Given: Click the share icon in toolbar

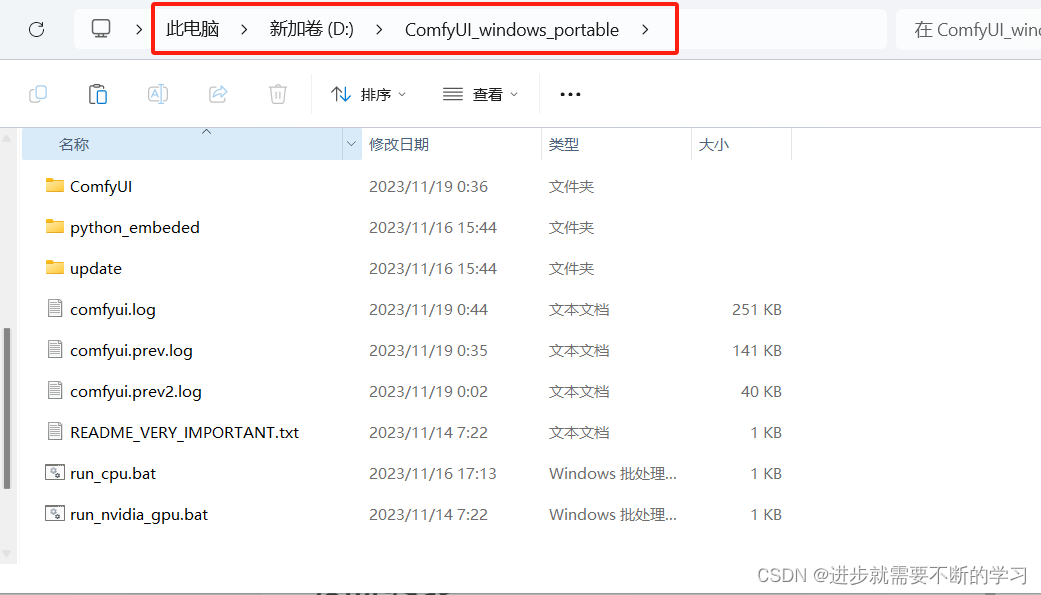Looking at the screenshot, I should [x=218, y=94].
